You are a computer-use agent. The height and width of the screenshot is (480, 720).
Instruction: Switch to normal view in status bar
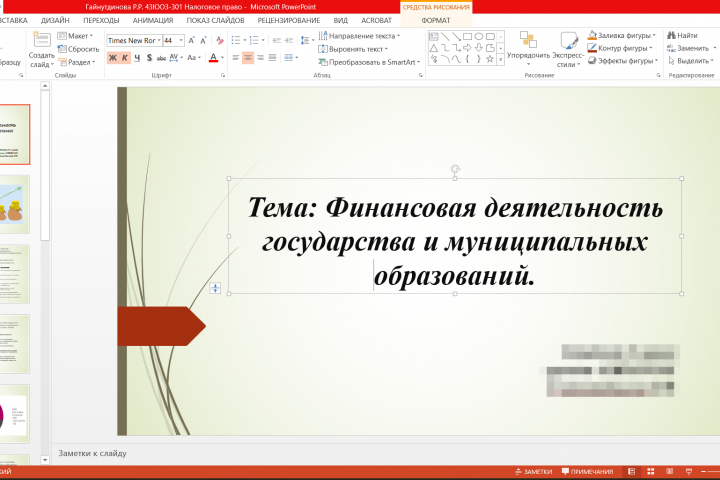coord(631,472)
